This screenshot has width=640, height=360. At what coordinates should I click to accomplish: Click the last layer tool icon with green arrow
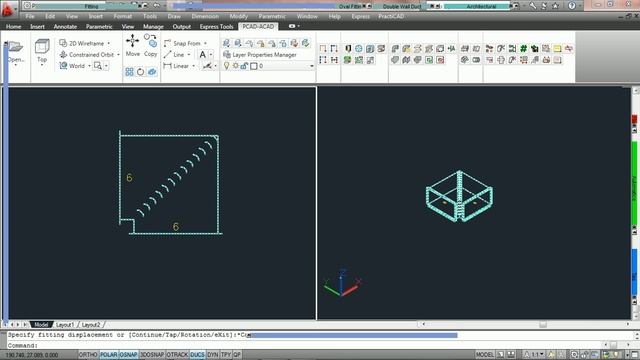click(305, 43)
